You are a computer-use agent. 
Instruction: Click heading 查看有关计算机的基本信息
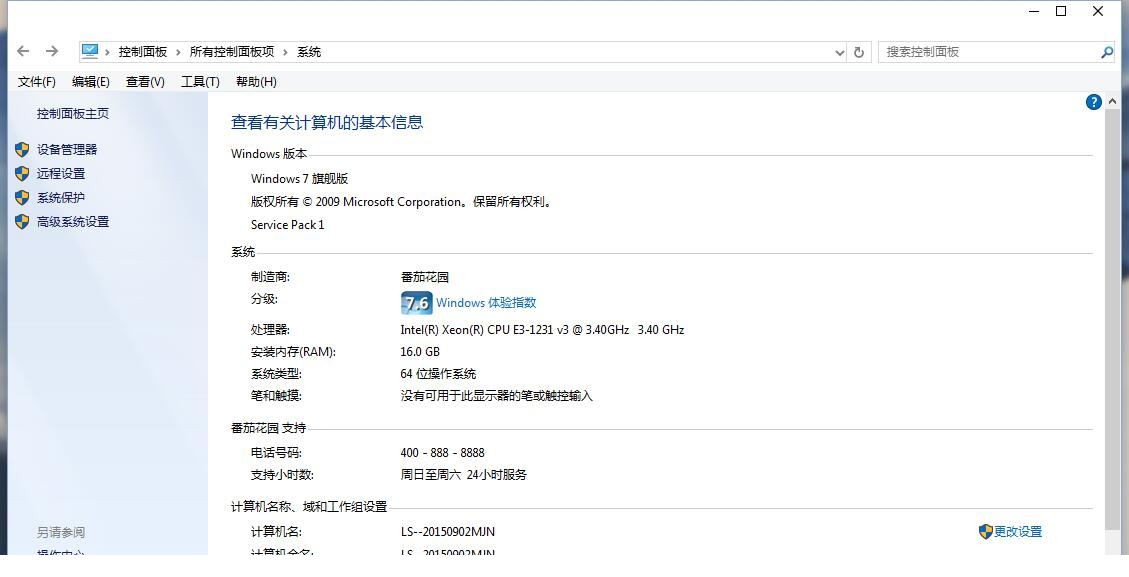327,122
